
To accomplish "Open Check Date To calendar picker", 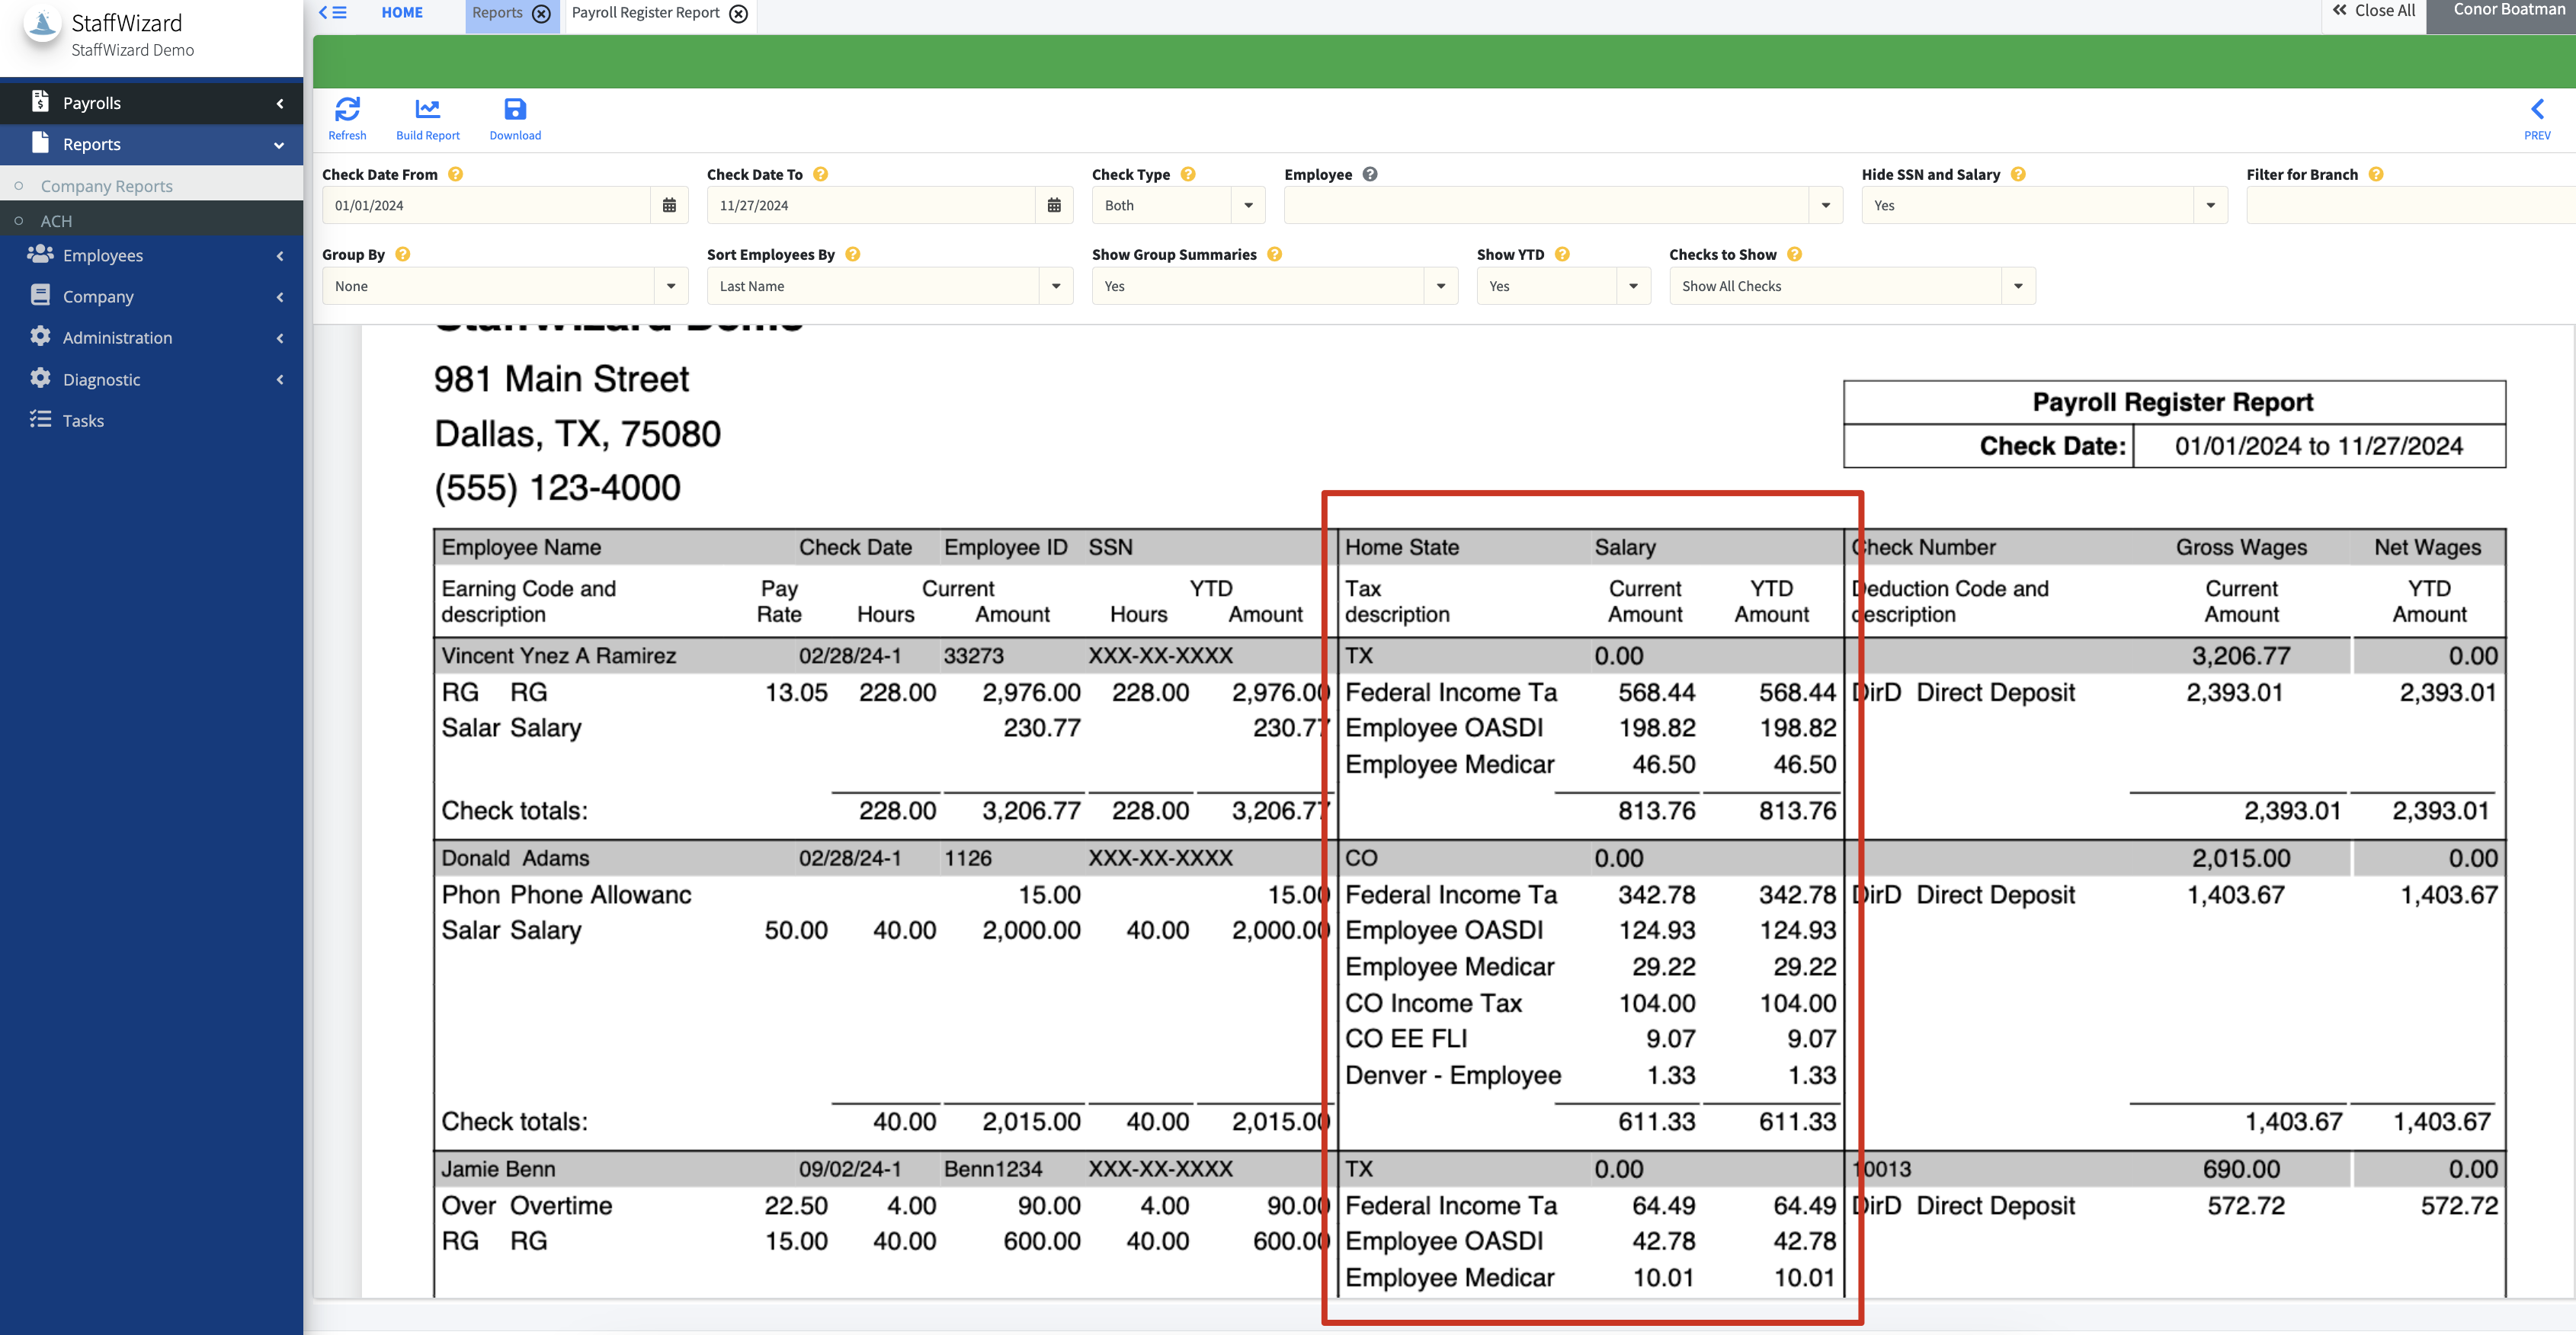I will coord(1054,205).
